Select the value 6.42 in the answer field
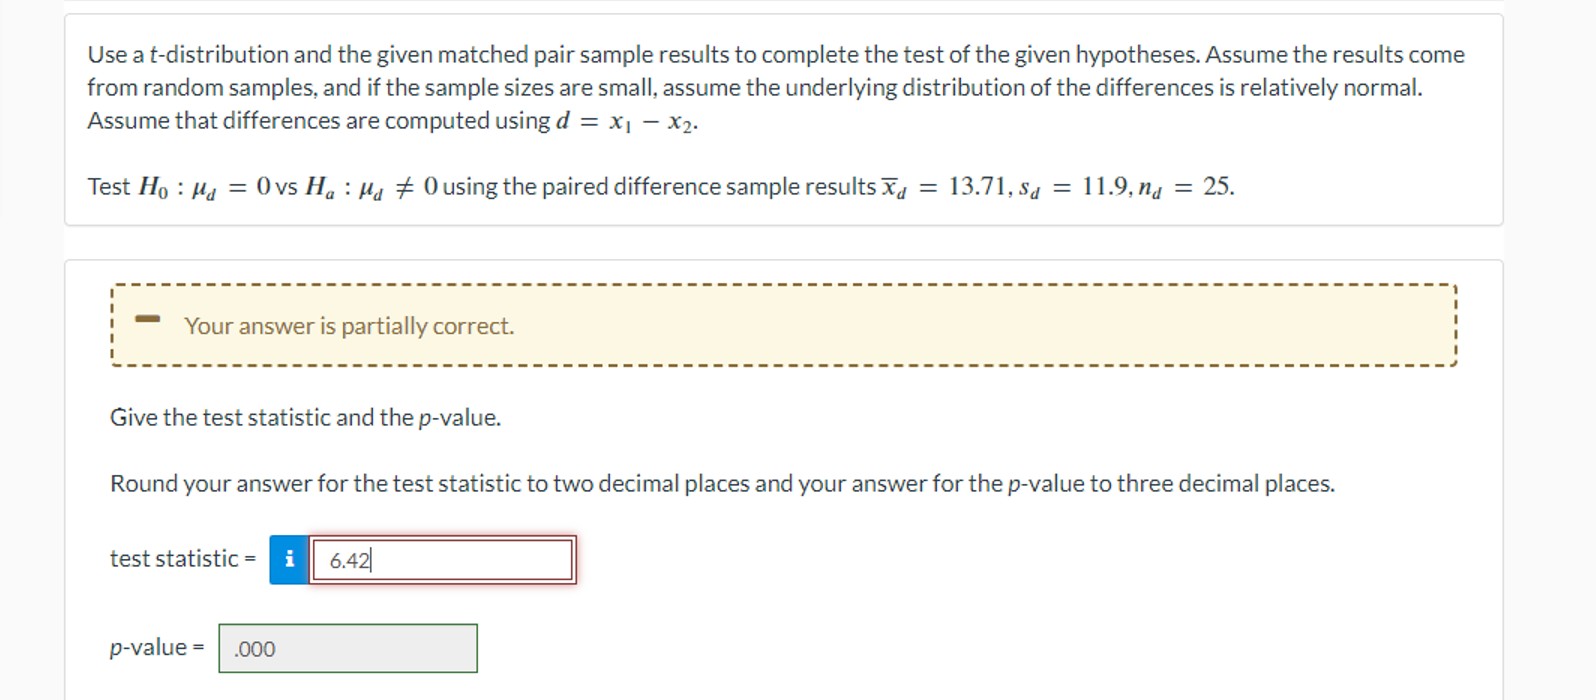 coord(349,560)
